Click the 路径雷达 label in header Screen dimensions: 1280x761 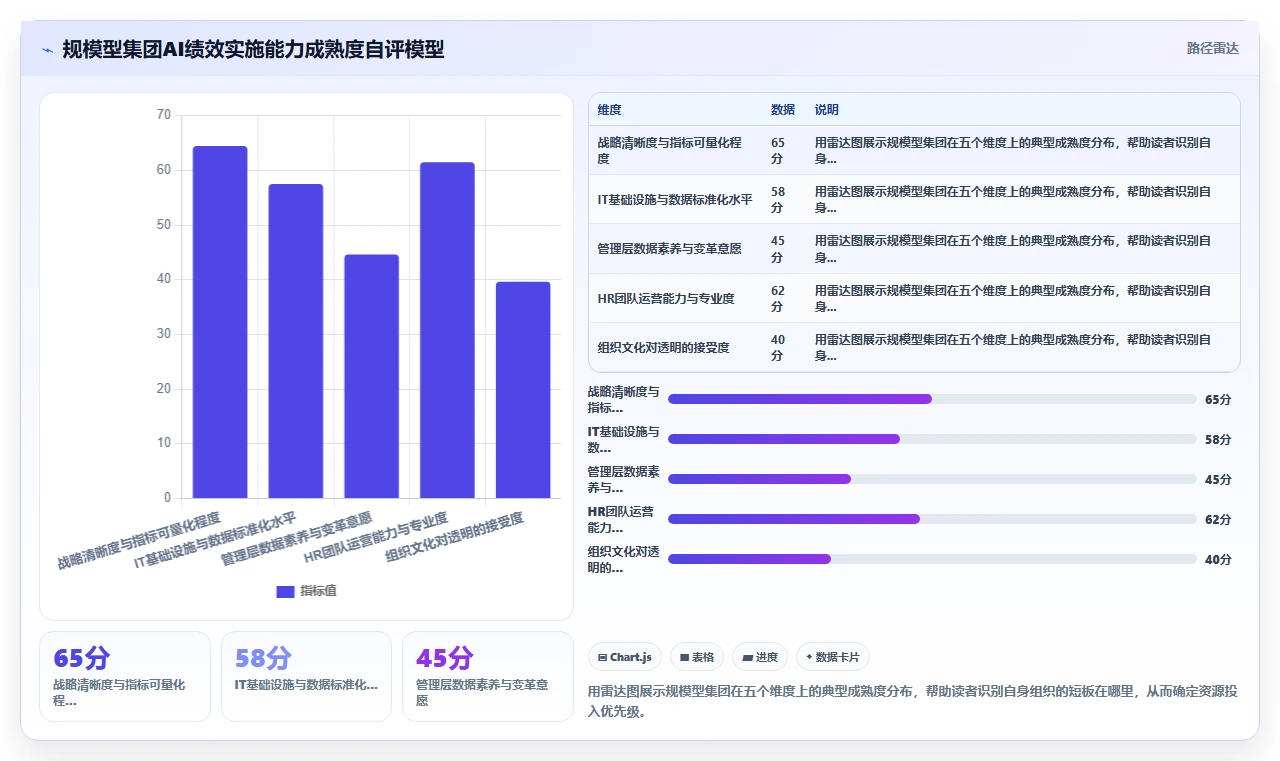point(1212,48)
